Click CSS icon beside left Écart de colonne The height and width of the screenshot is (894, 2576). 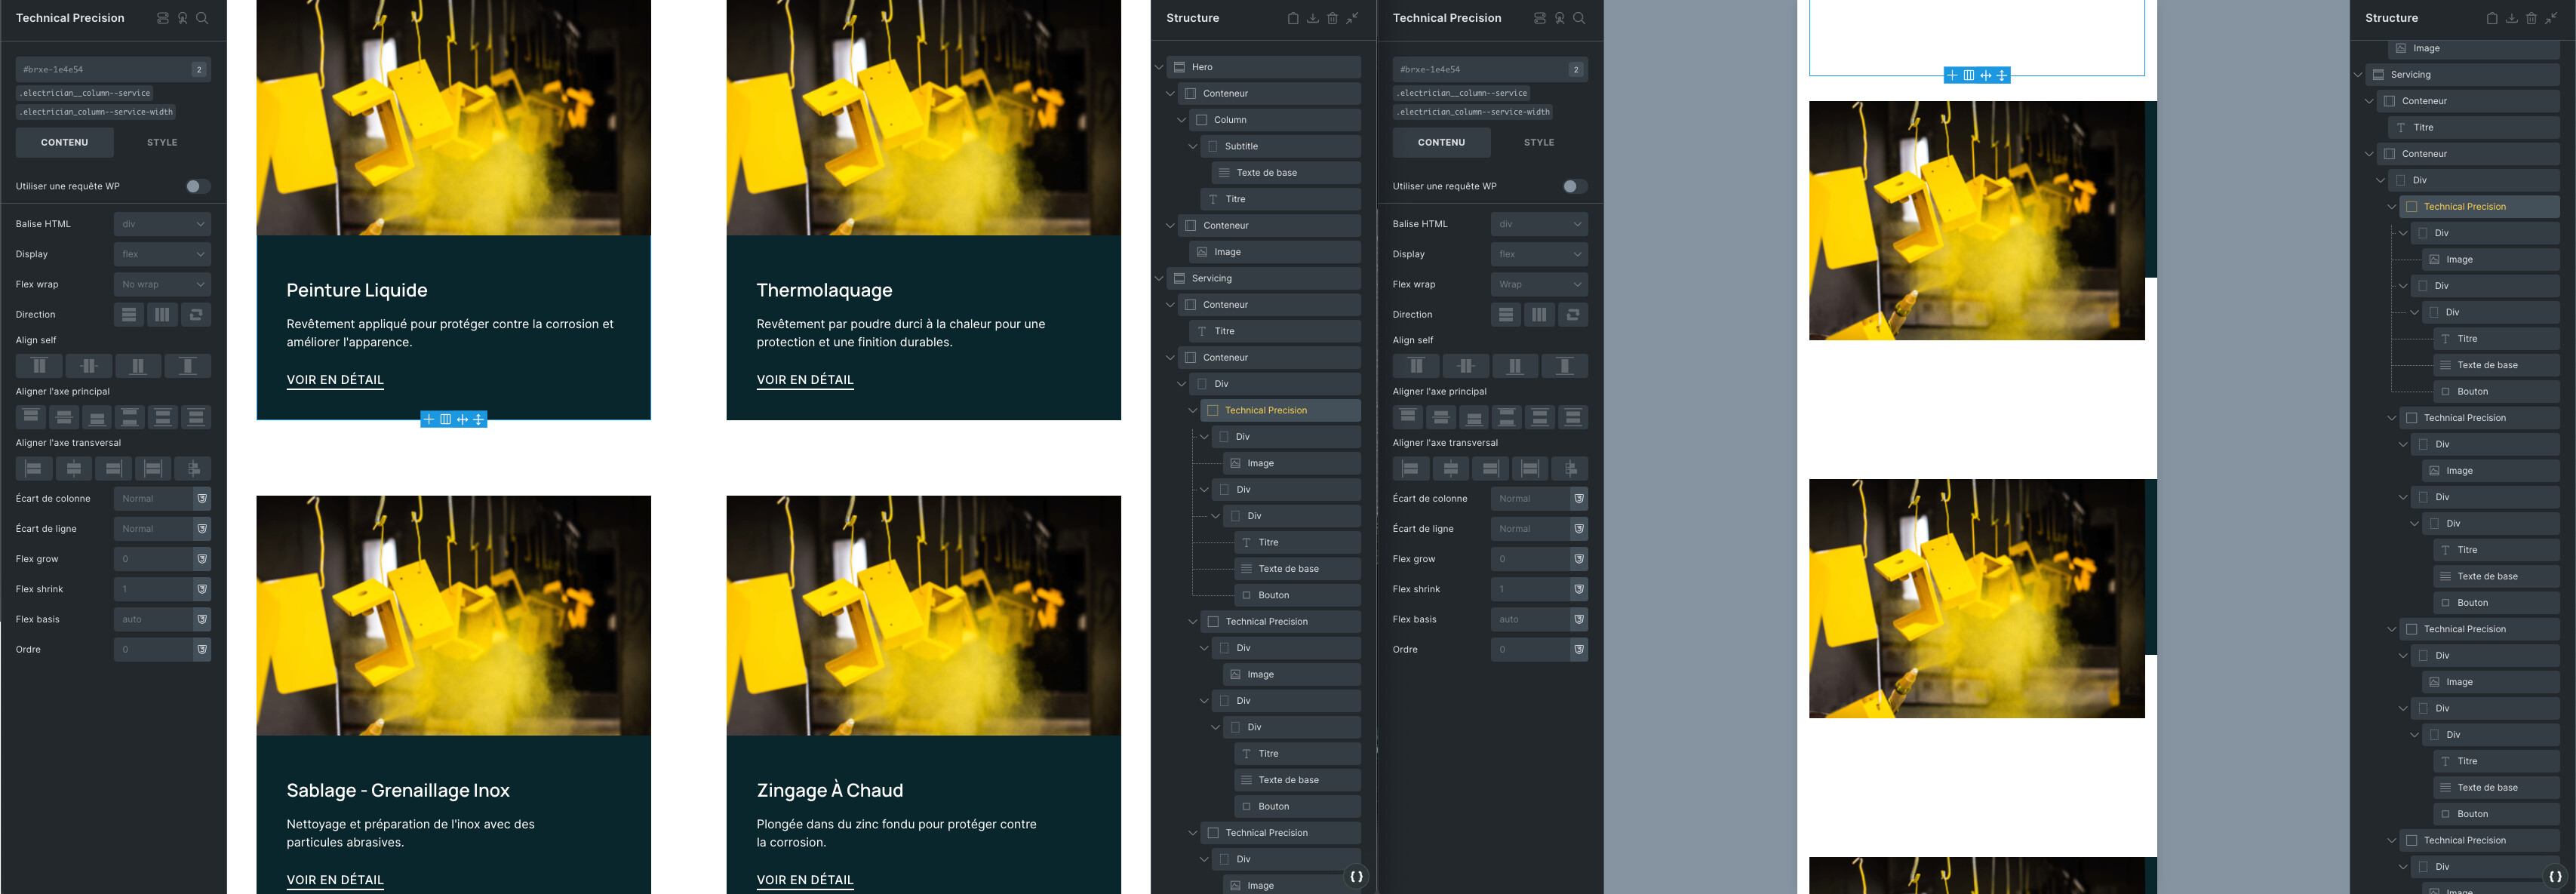[x=202, y=499]
